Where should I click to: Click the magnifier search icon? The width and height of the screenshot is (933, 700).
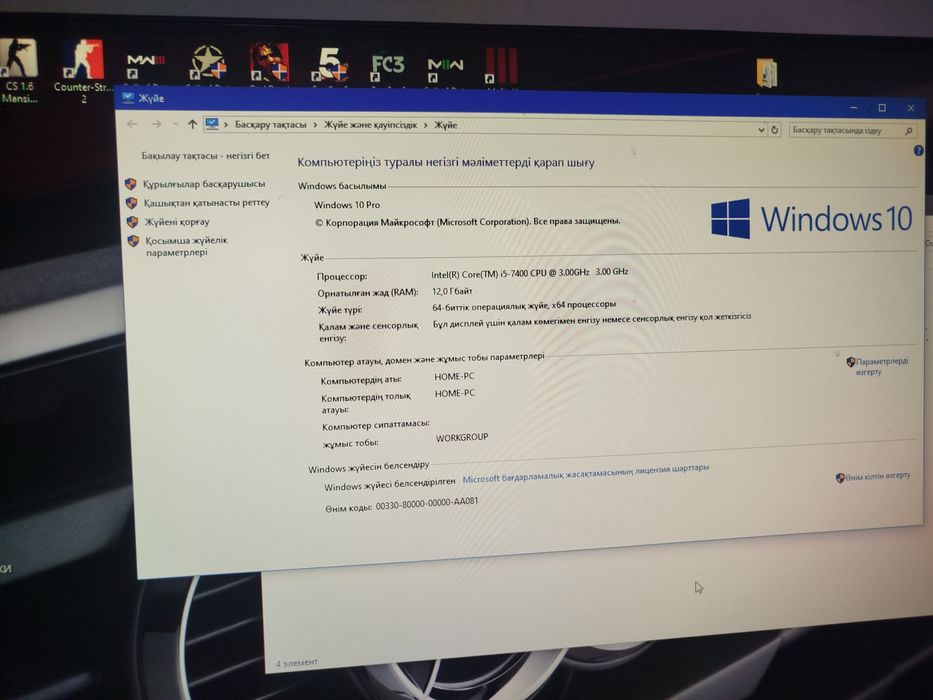(x=909, y=131)
